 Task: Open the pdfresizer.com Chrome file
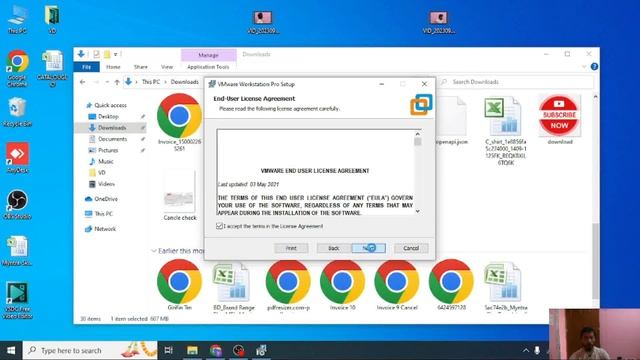pos(288,286)
